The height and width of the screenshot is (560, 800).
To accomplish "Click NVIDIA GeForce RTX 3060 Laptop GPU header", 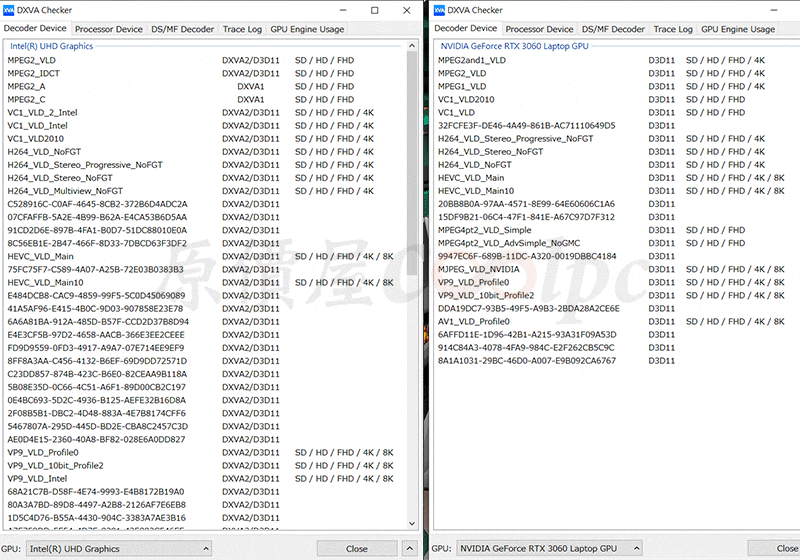I will [514, 46].
